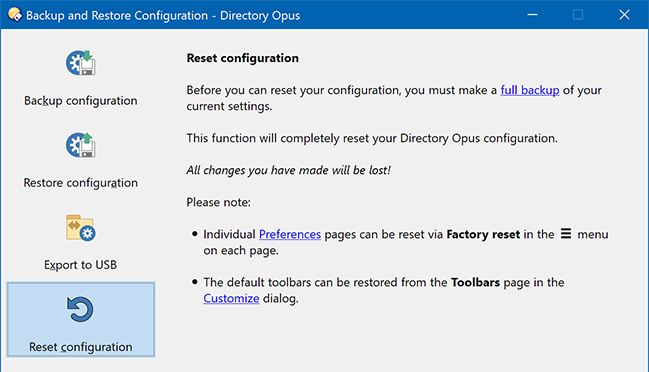Click the Reset configuration heading text
This screenshot has width=649, height=372.
pos(243,58)
